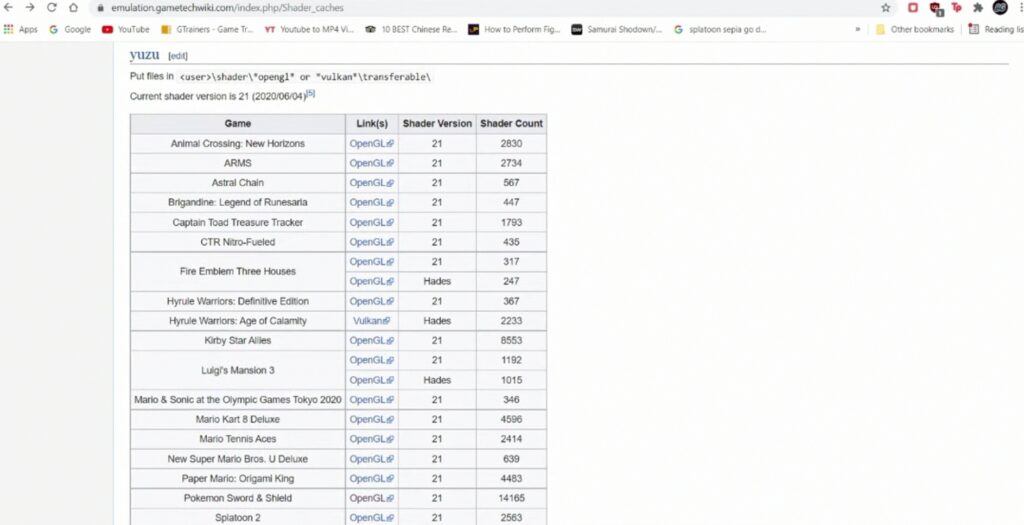
Task: Open How to Perform Fig... bookmark
Action: [x=515, y=29]
